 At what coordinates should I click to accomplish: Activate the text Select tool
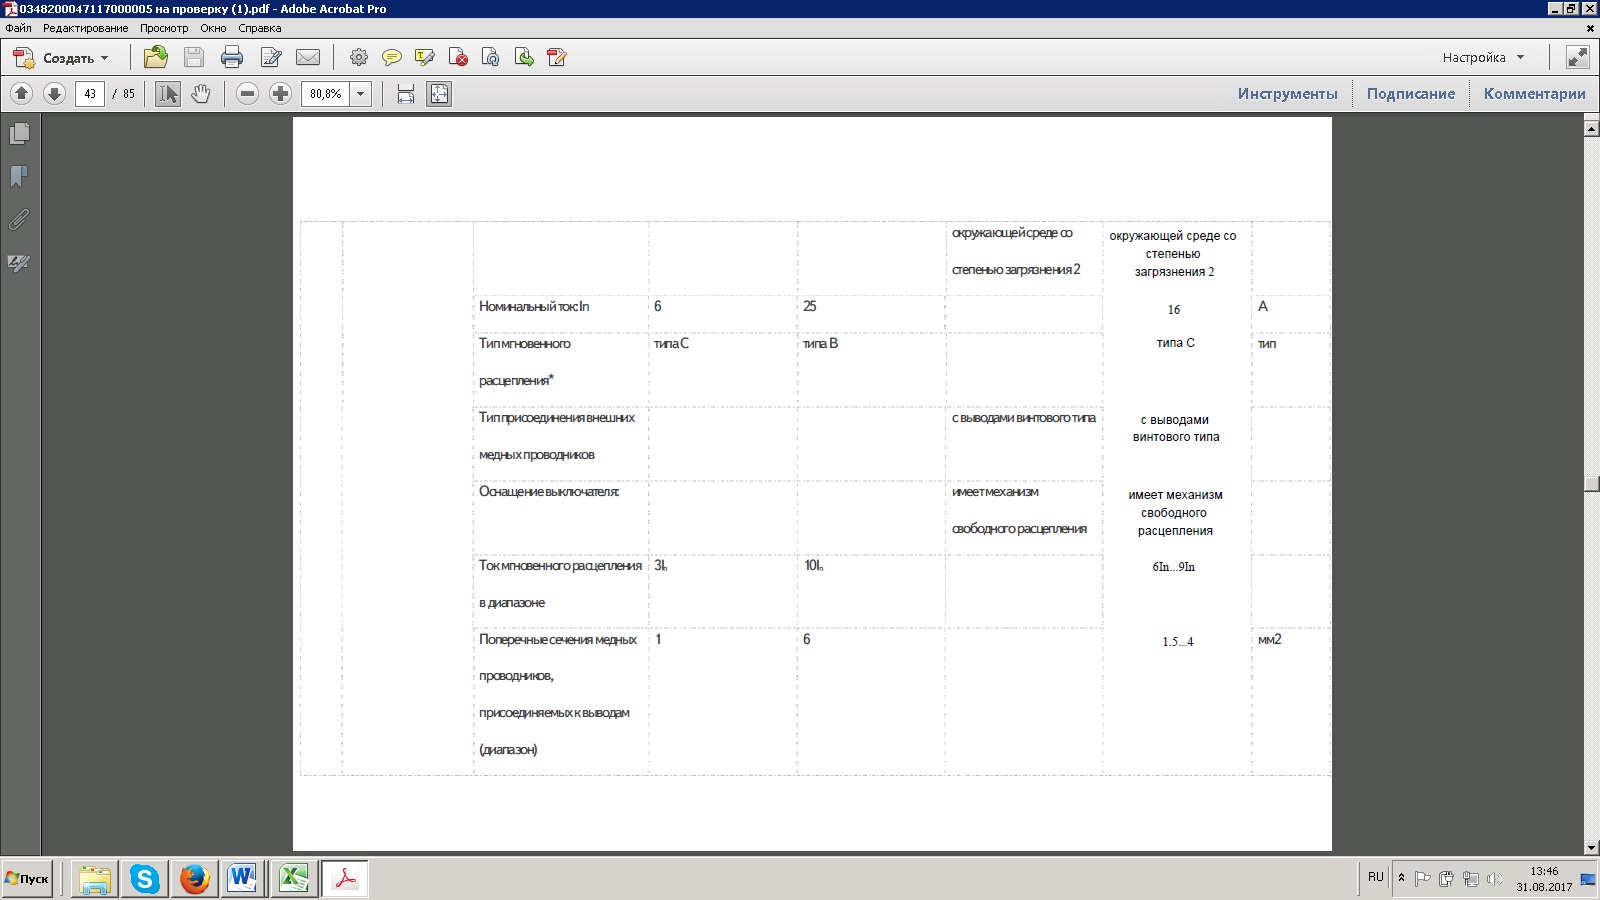click(168, 94)
